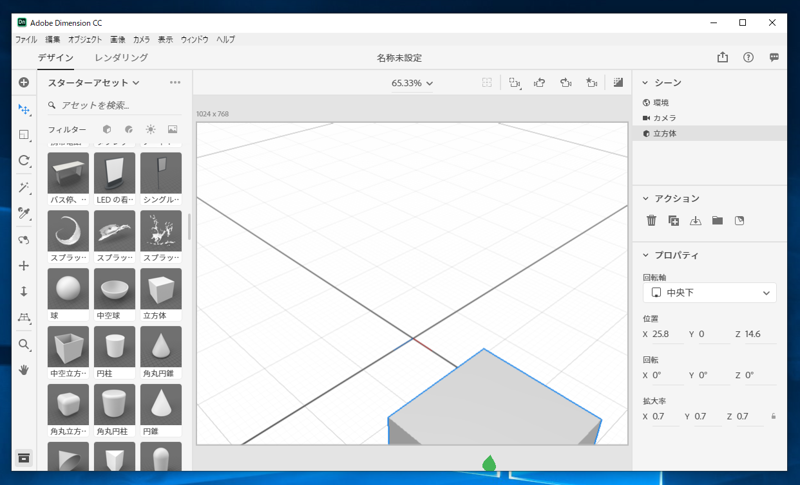Click the share/export icon in header
Screen dimensions: 800x485
point(722,57)
